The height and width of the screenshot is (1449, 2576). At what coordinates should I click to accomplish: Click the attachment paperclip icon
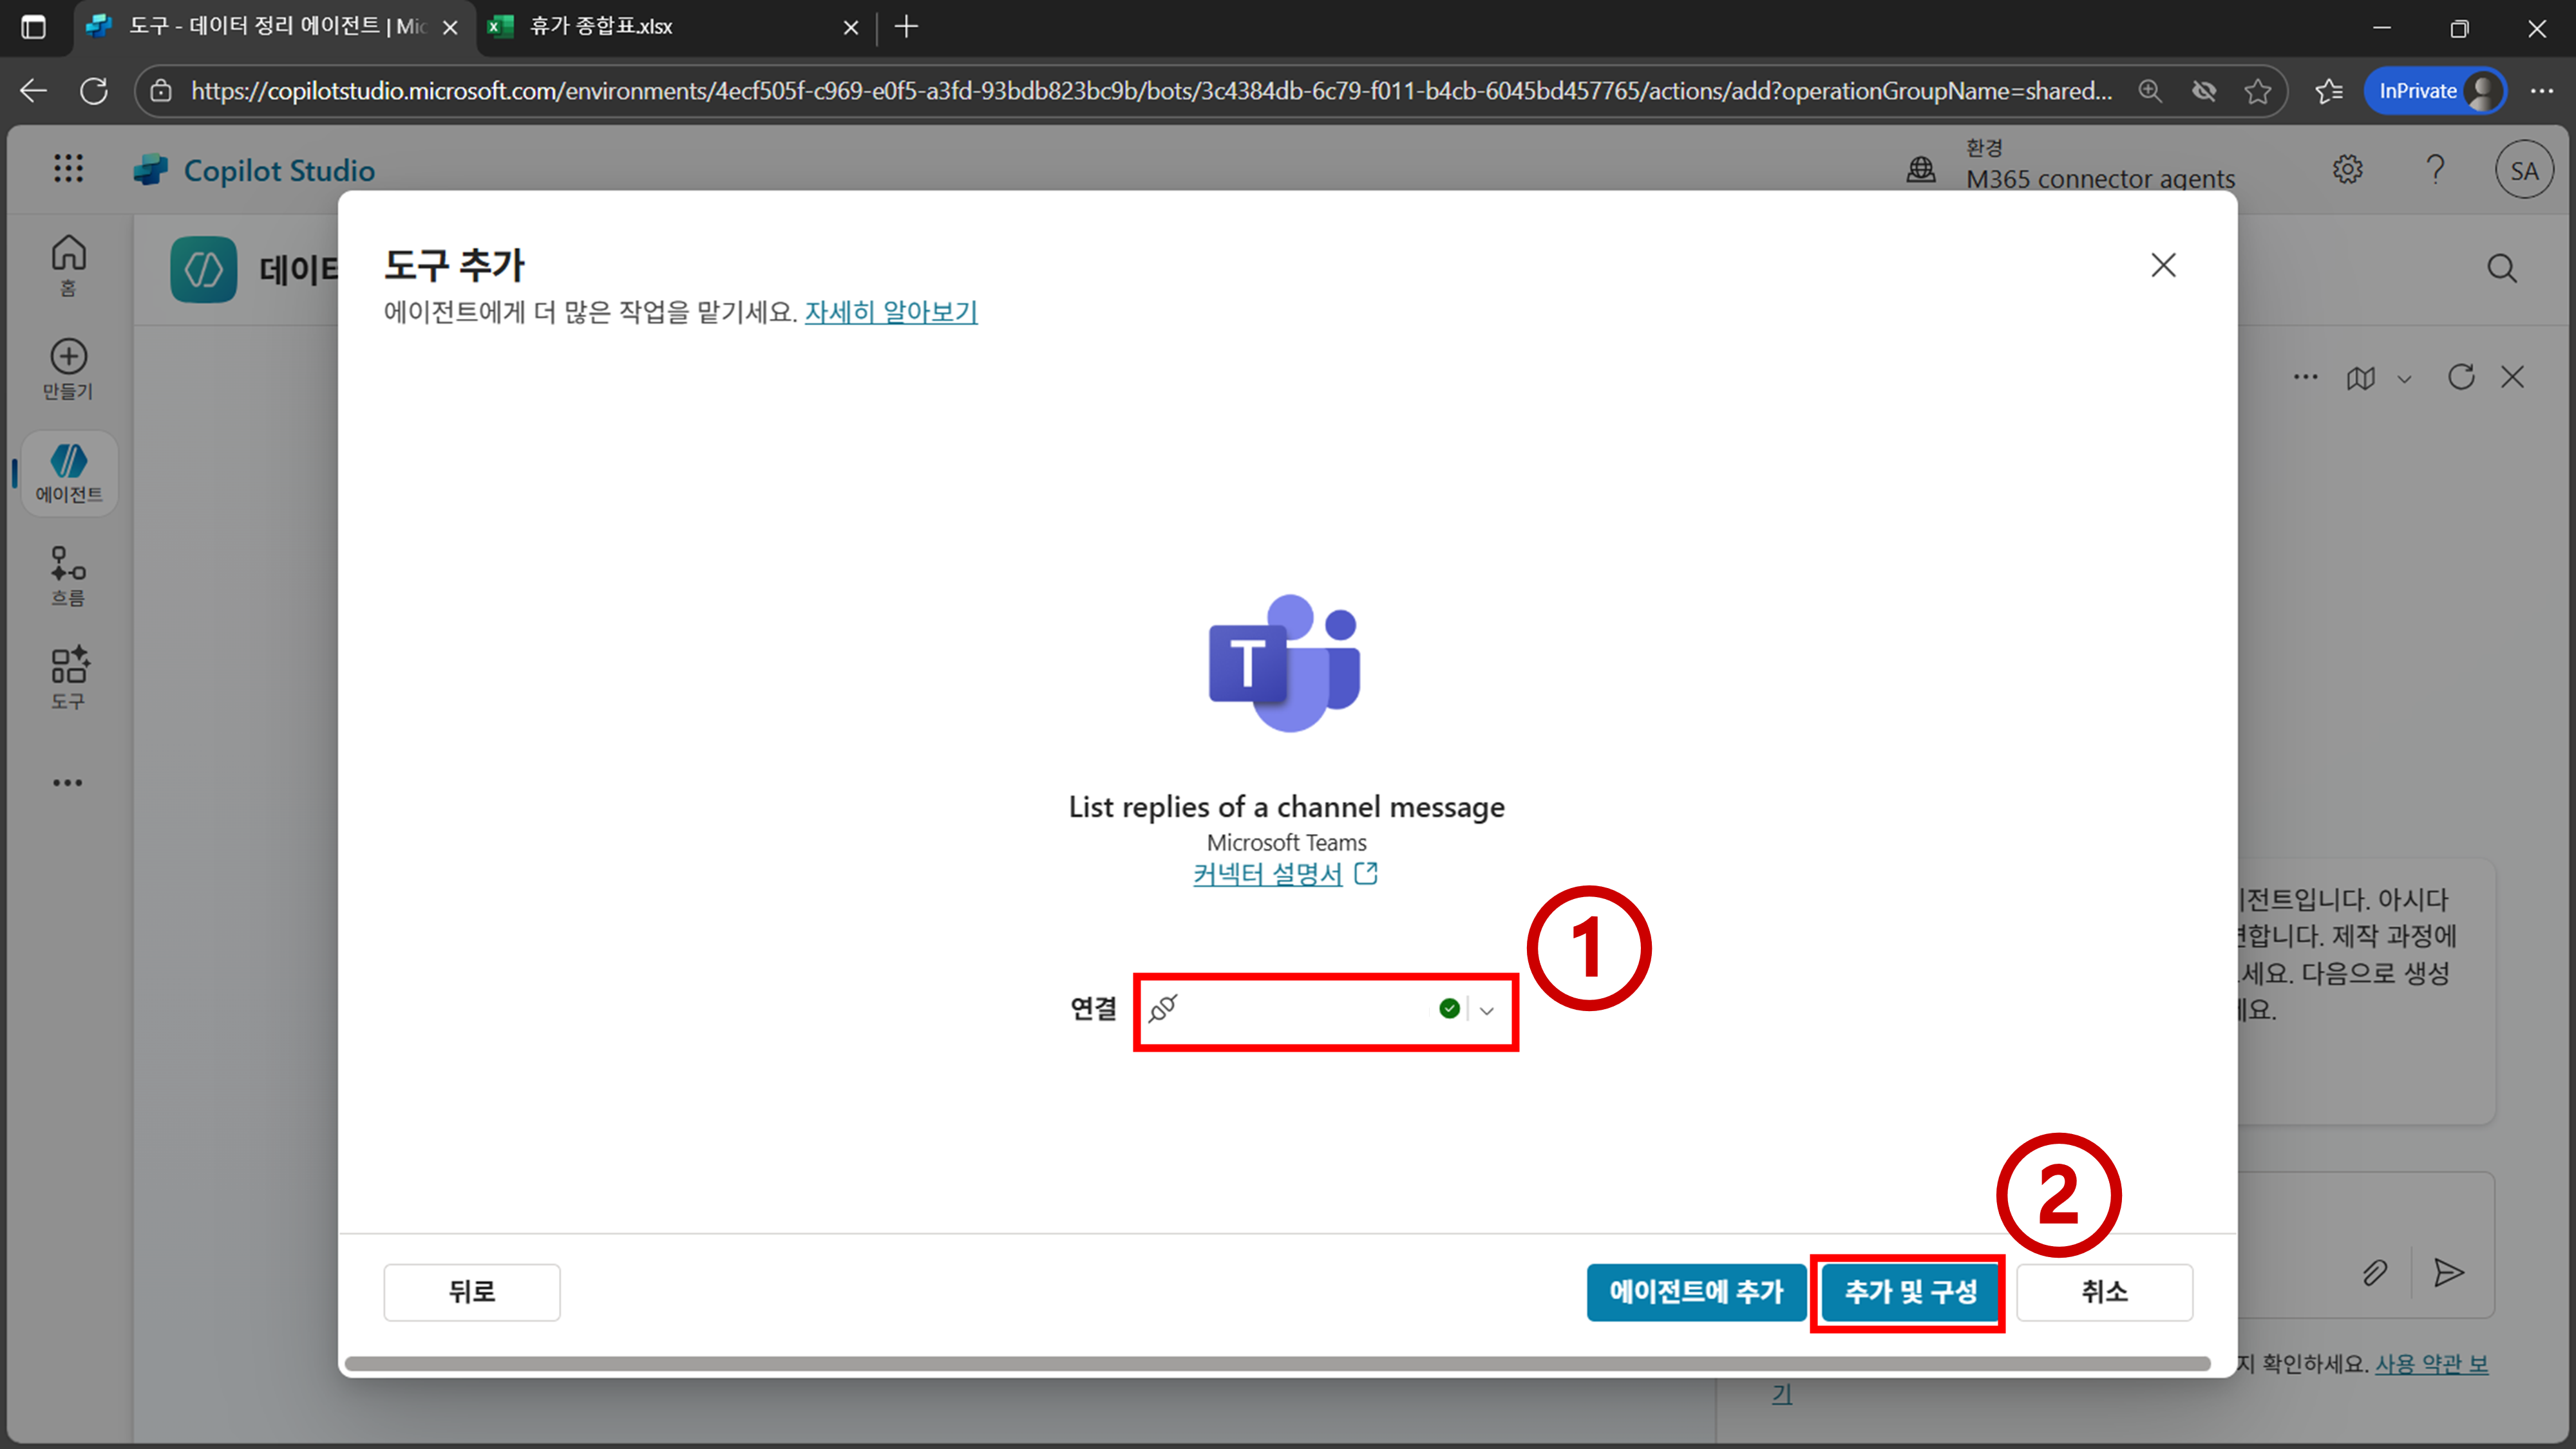2374,1272
